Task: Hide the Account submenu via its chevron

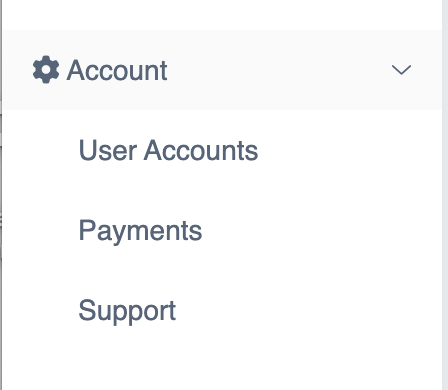Action: tap(401, 70)
